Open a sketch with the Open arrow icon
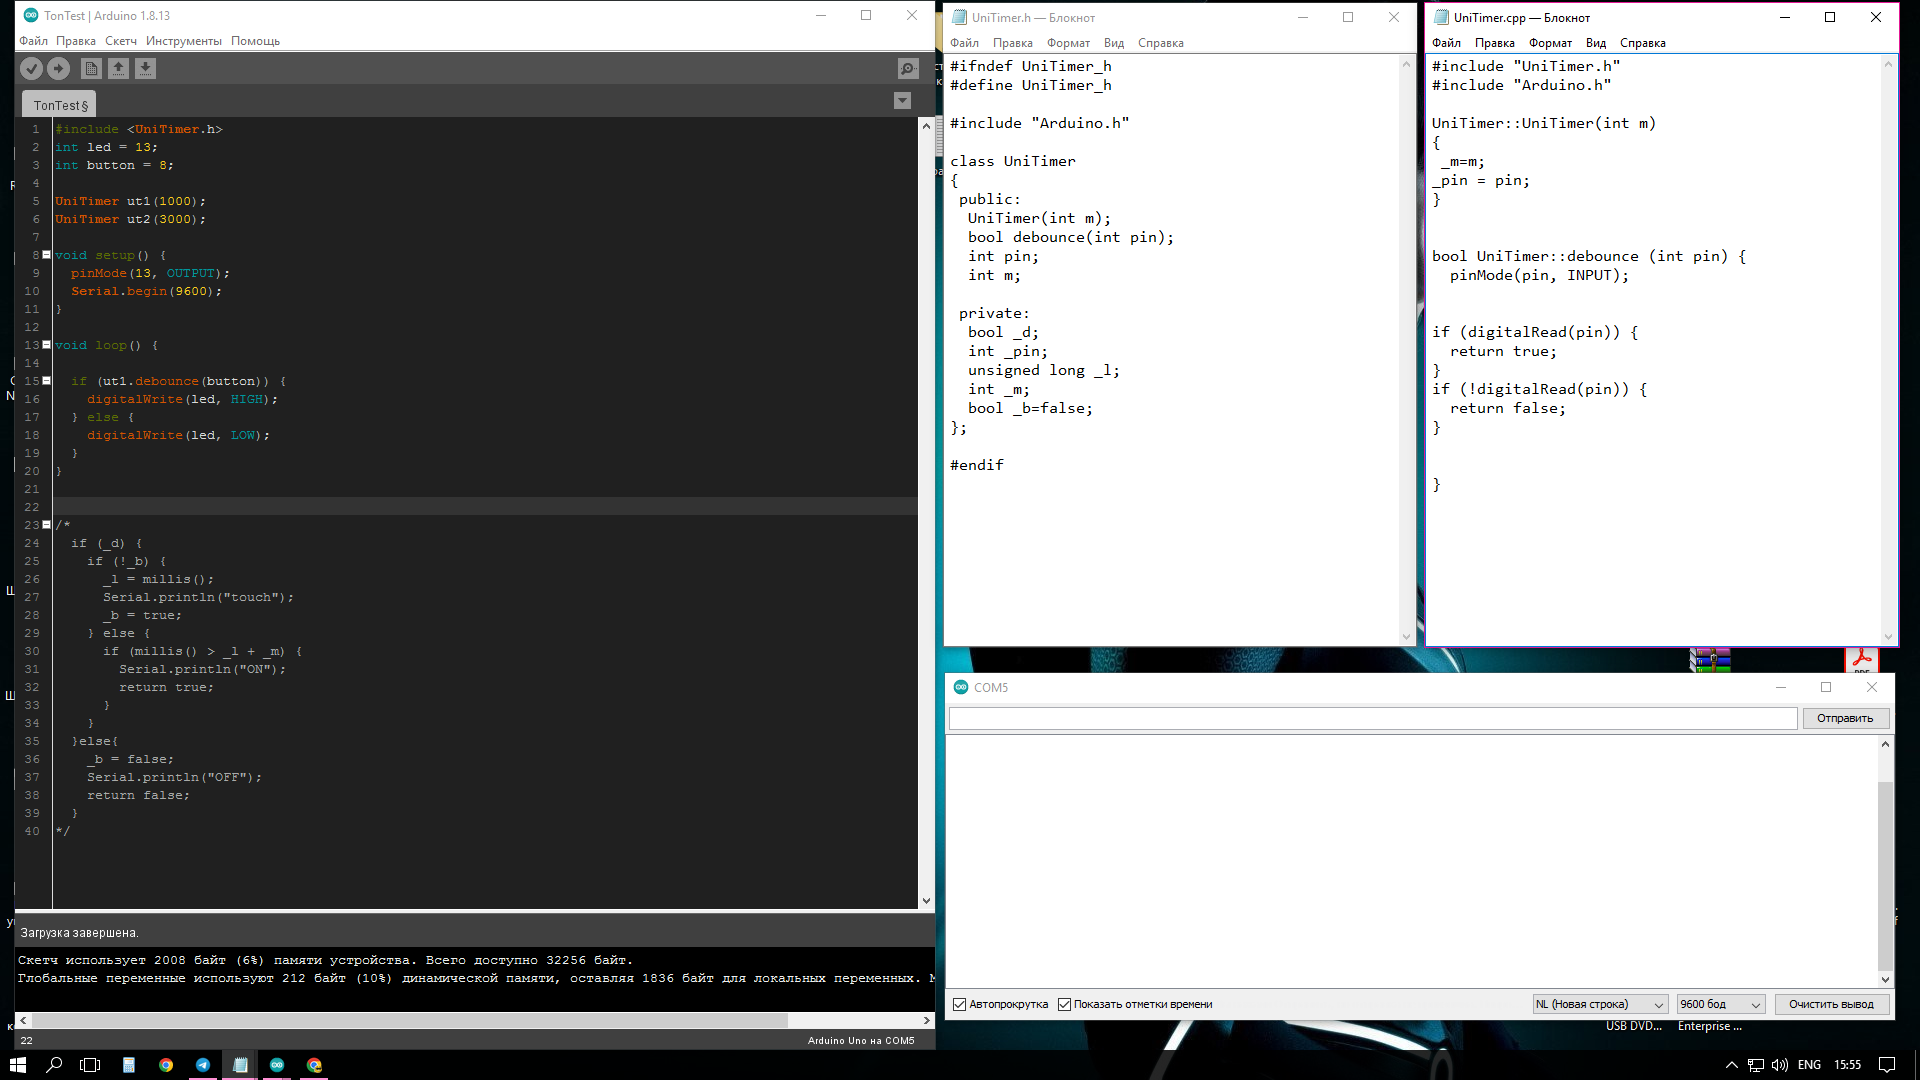Viewport: 1920px width, 1080px height. (x=118, y=68)
